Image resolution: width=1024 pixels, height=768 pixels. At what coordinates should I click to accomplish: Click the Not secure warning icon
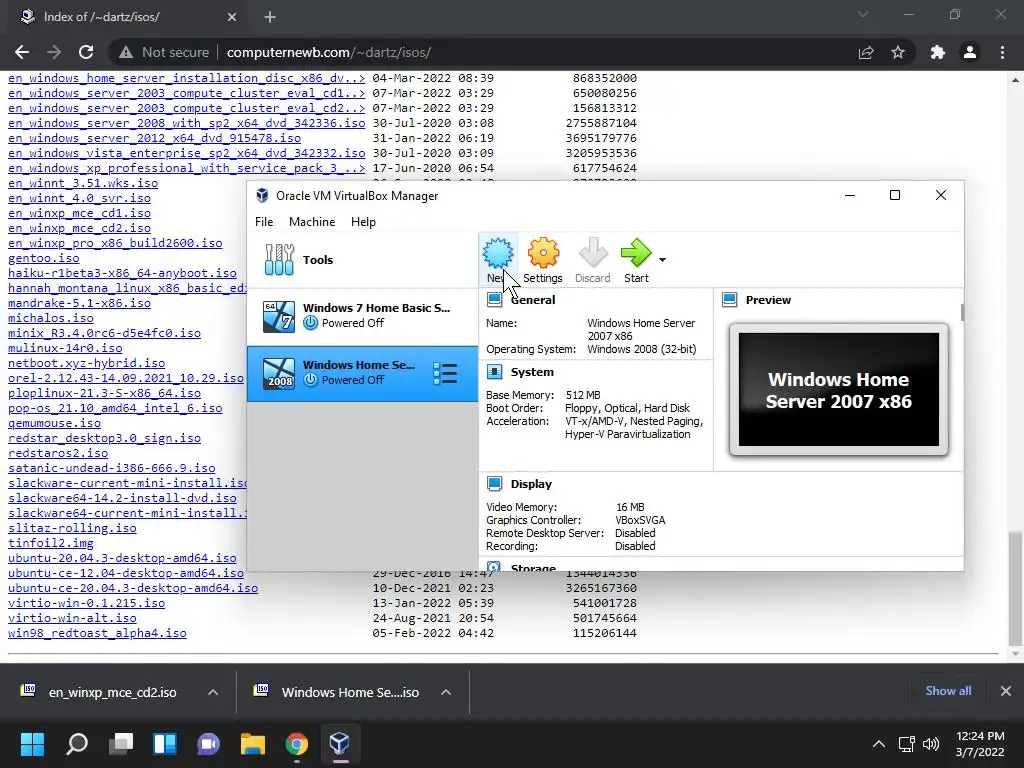tap(126, 52)
